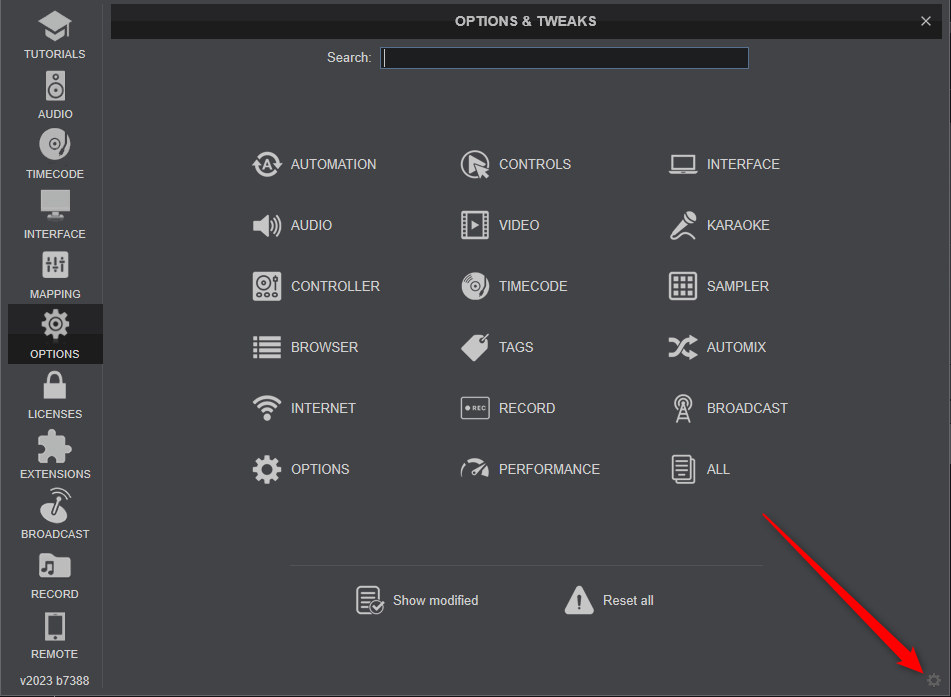Open the Automation options category
The image size is (951, 697).
tap(314, 164)
